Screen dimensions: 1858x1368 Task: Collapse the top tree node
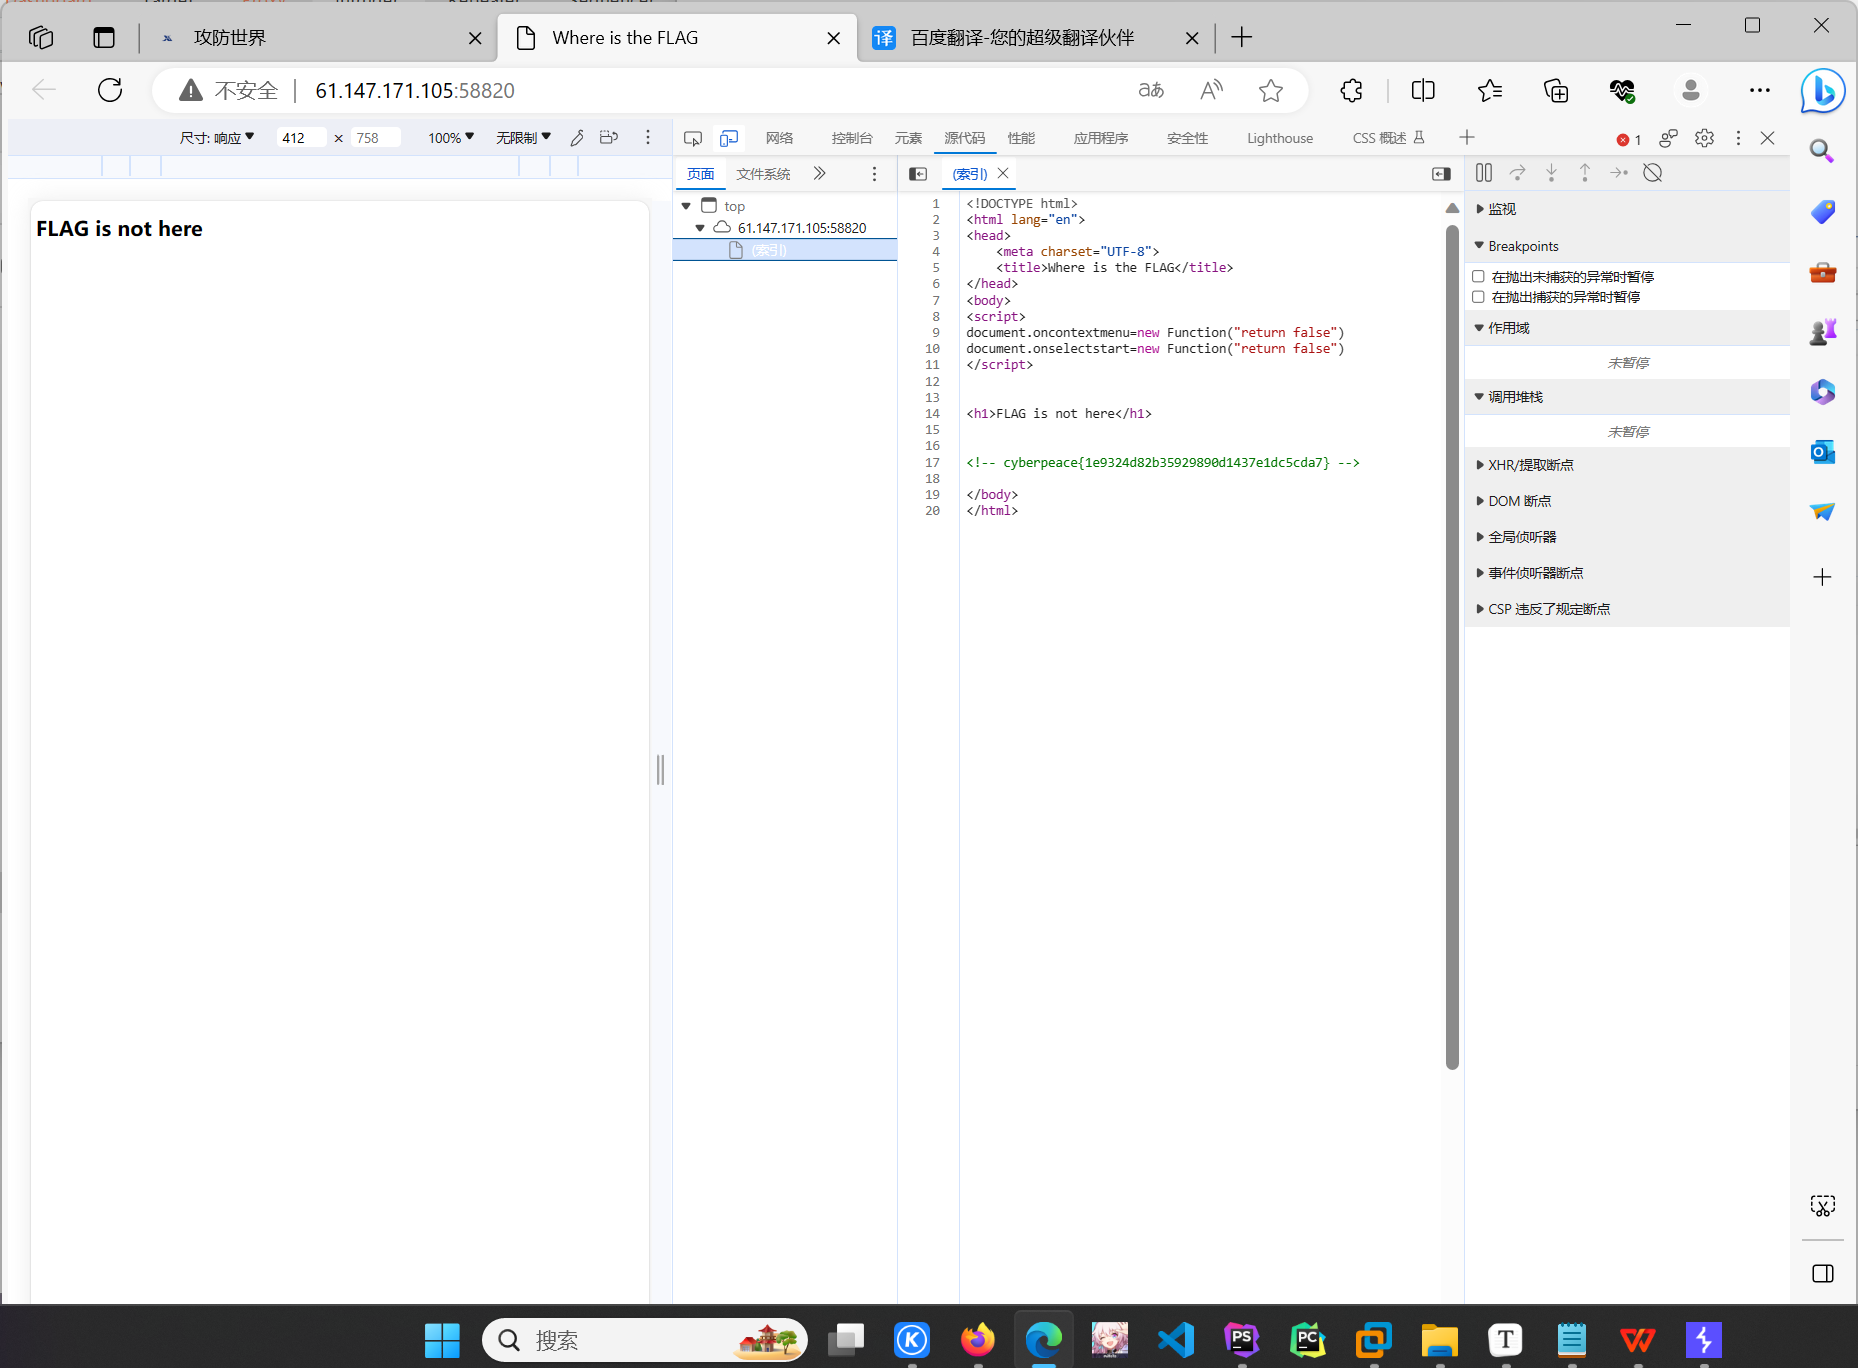pyautogui.click(x=686, y=206)
